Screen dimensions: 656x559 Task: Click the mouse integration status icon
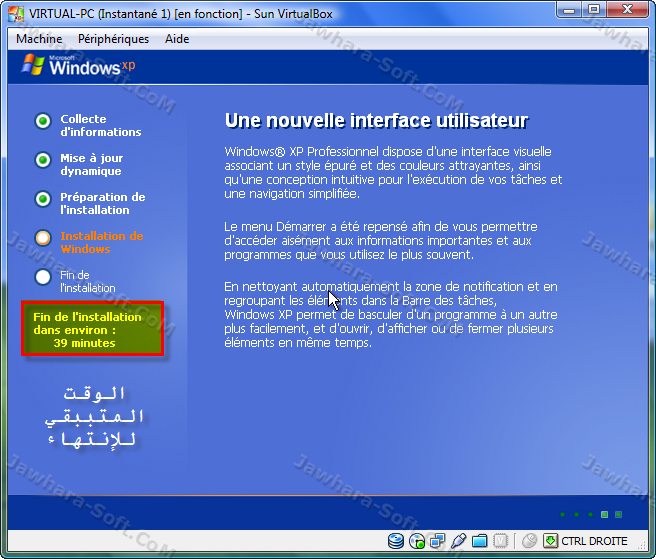point(529,541)
